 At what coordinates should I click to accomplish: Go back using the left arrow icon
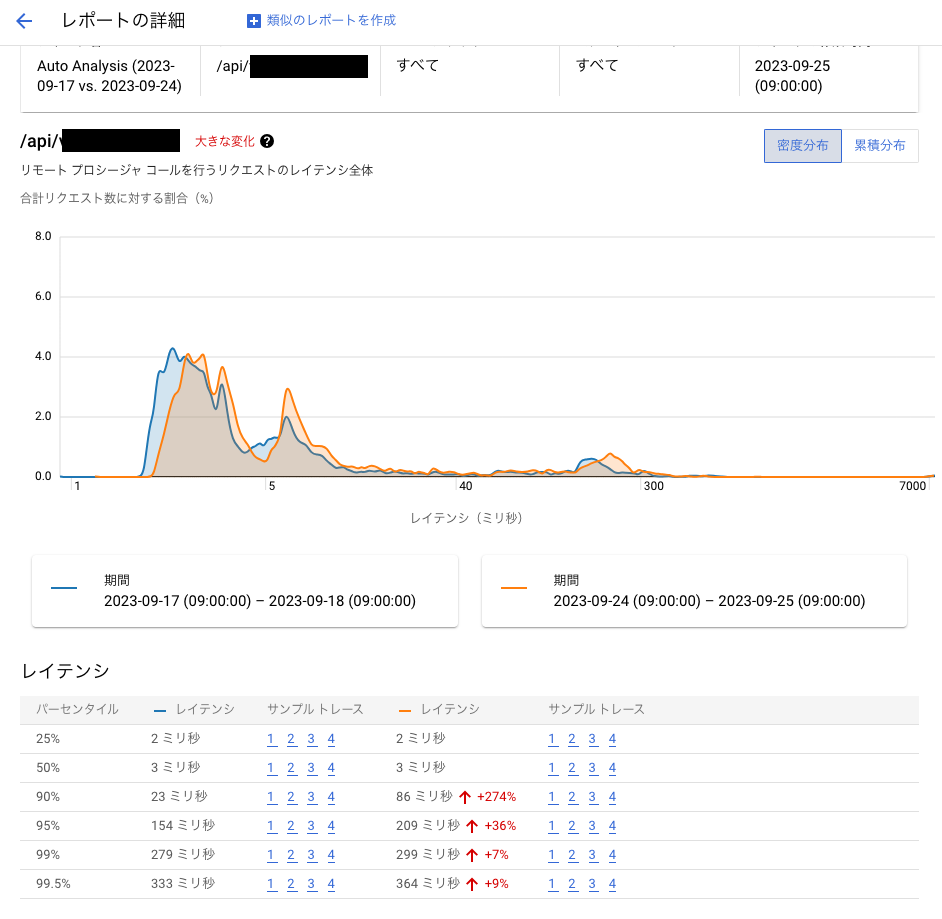24,21
